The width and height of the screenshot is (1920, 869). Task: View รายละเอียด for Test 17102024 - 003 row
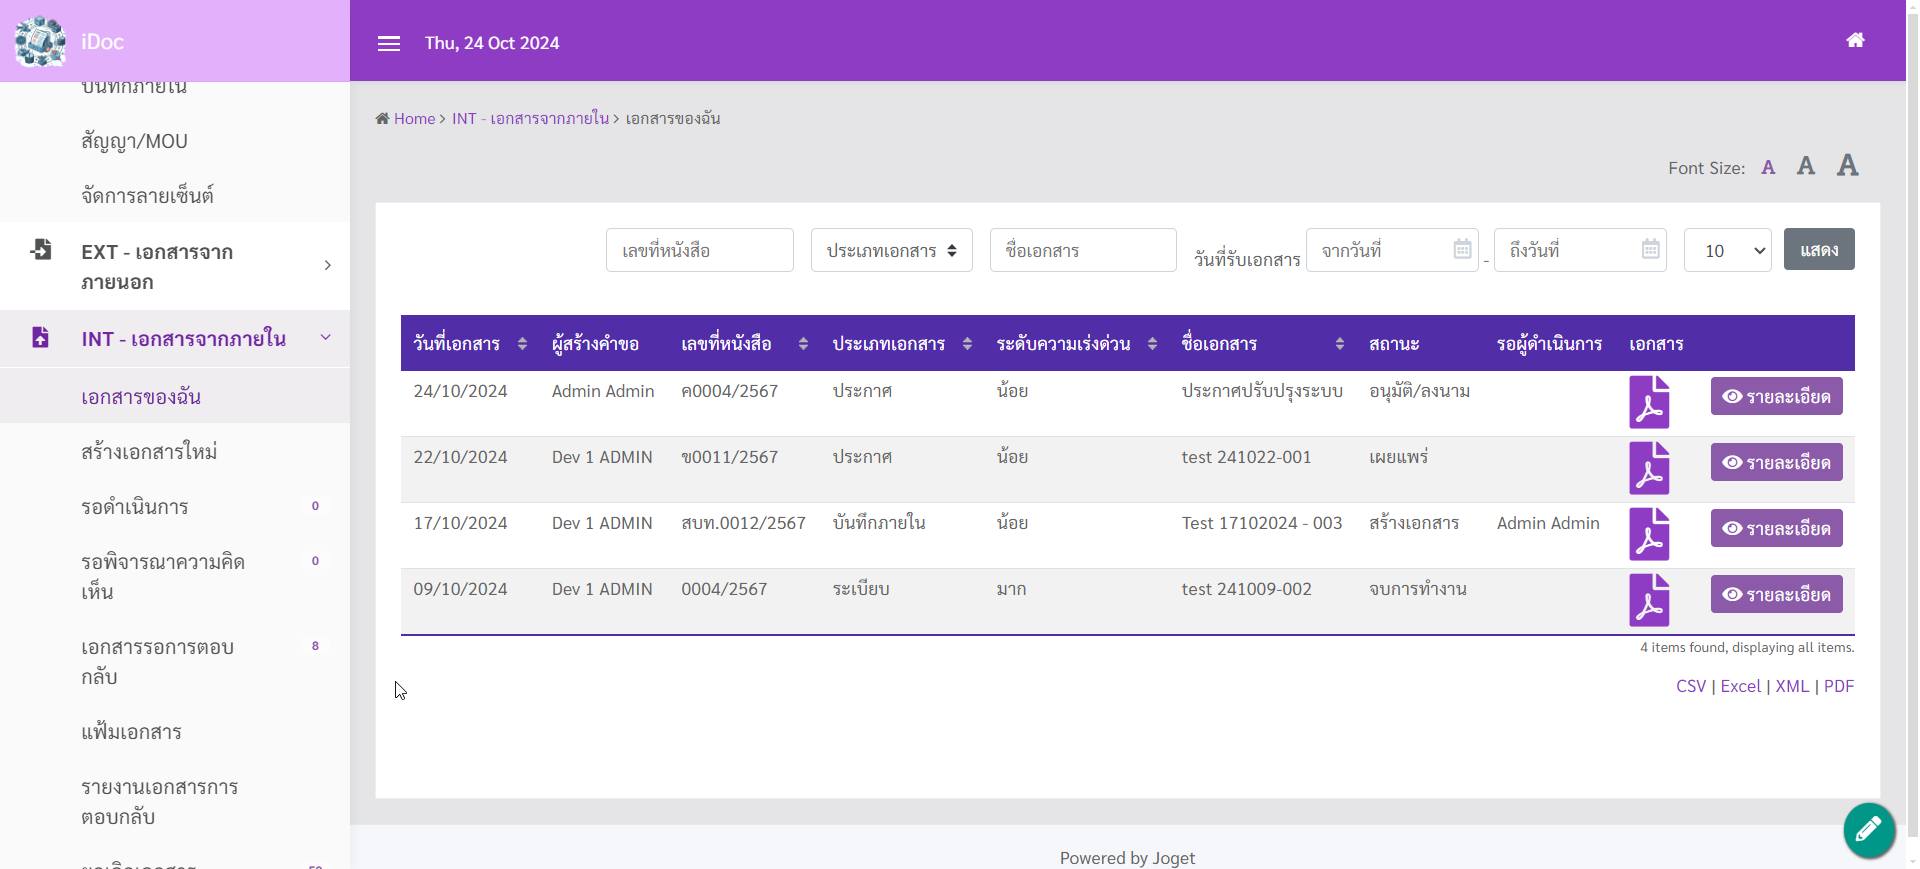click(x=1776, y=528)
